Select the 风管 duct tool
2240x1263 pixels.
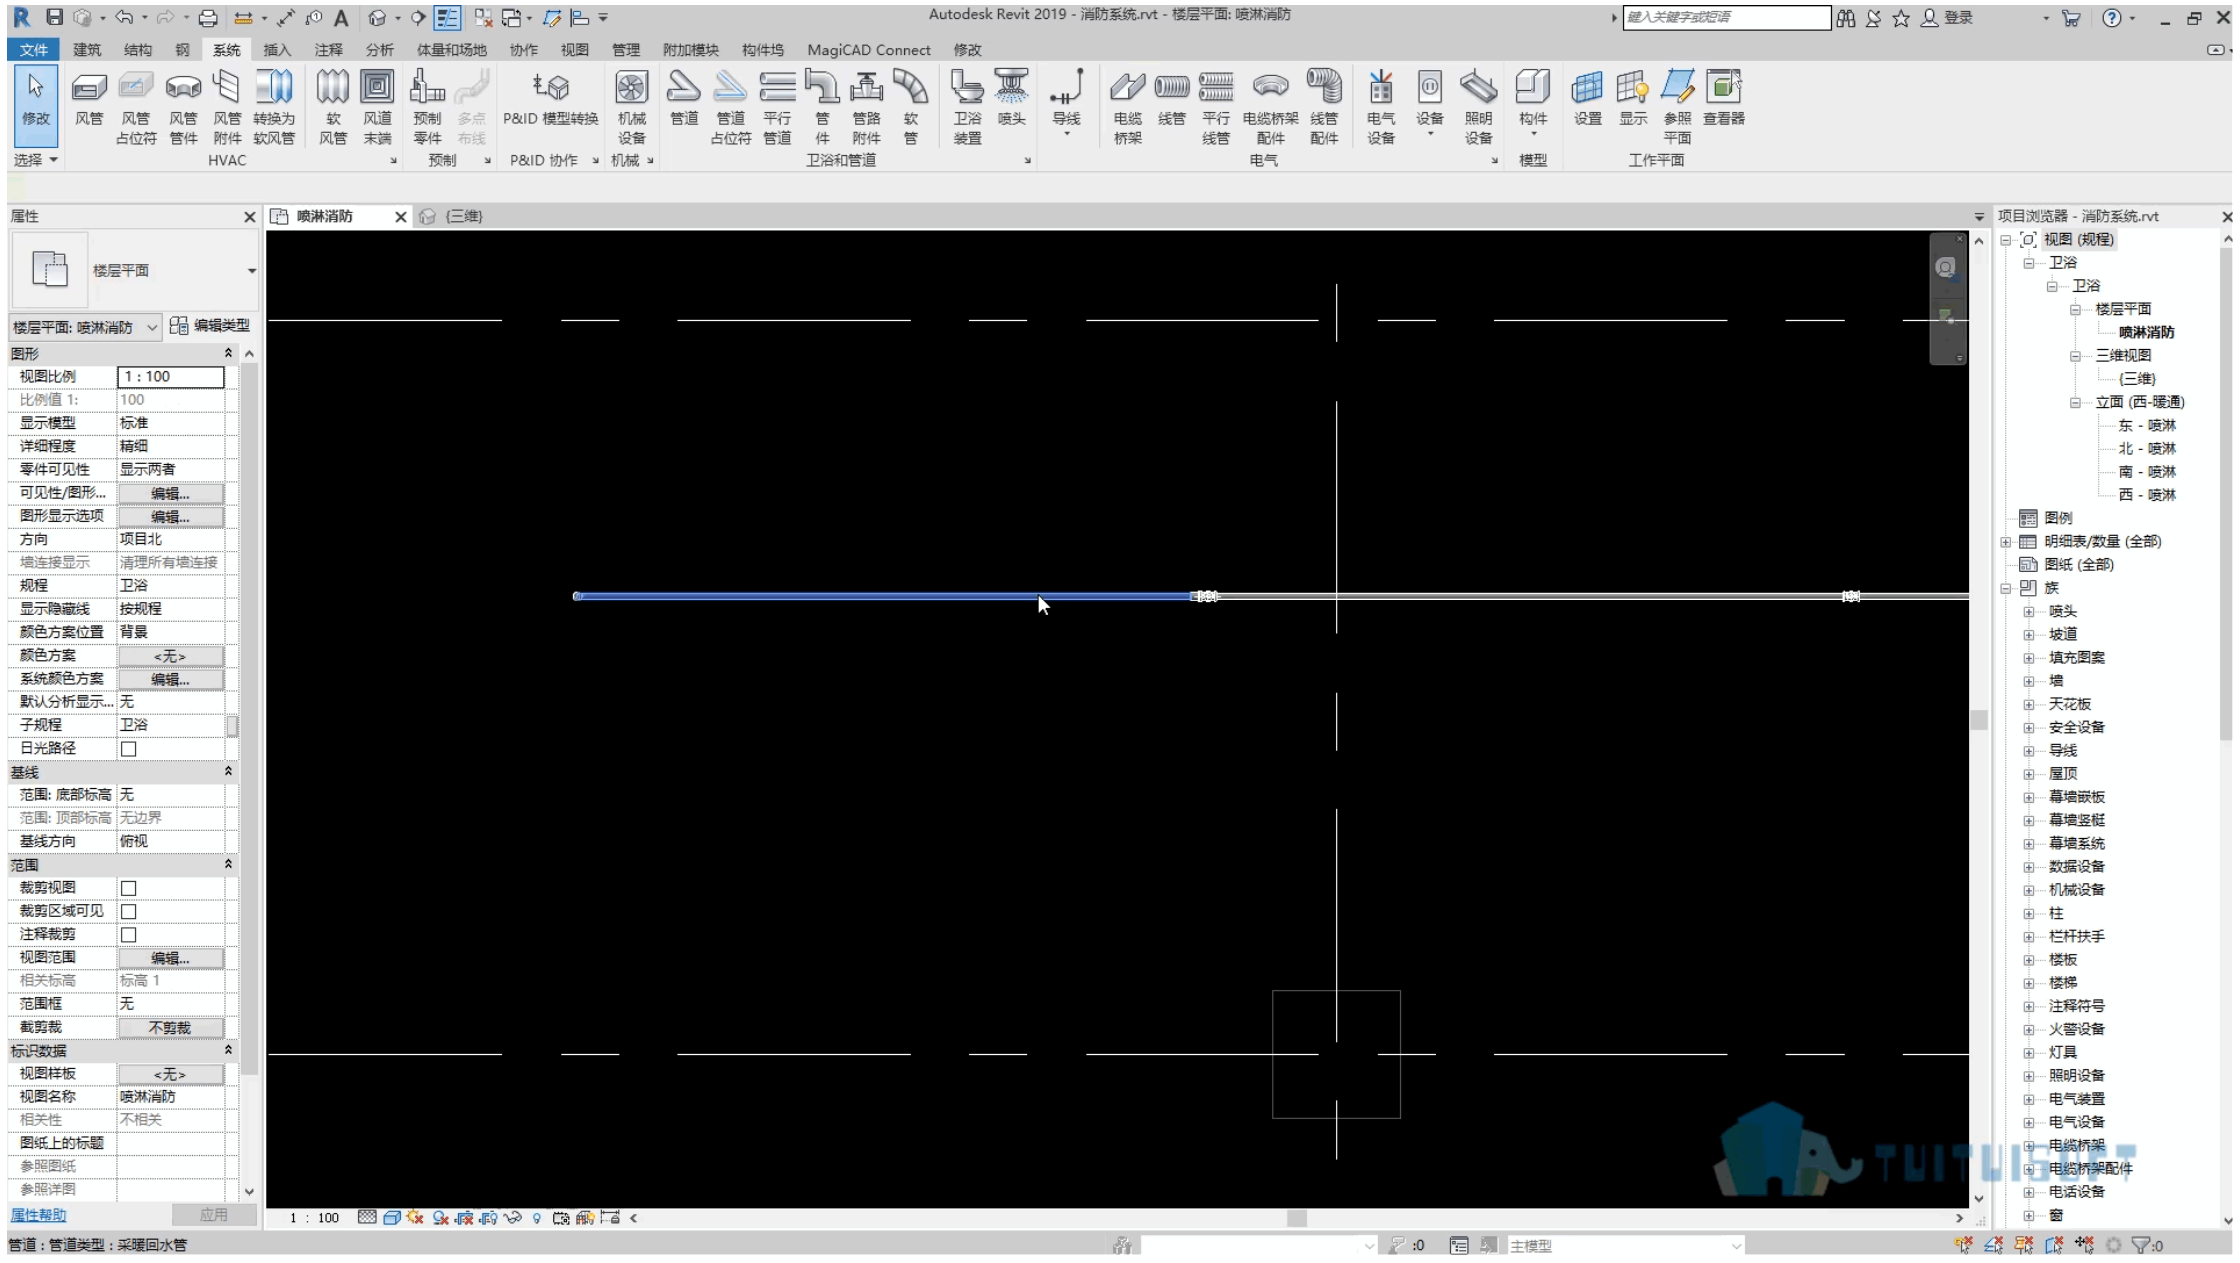pos(89,98)
